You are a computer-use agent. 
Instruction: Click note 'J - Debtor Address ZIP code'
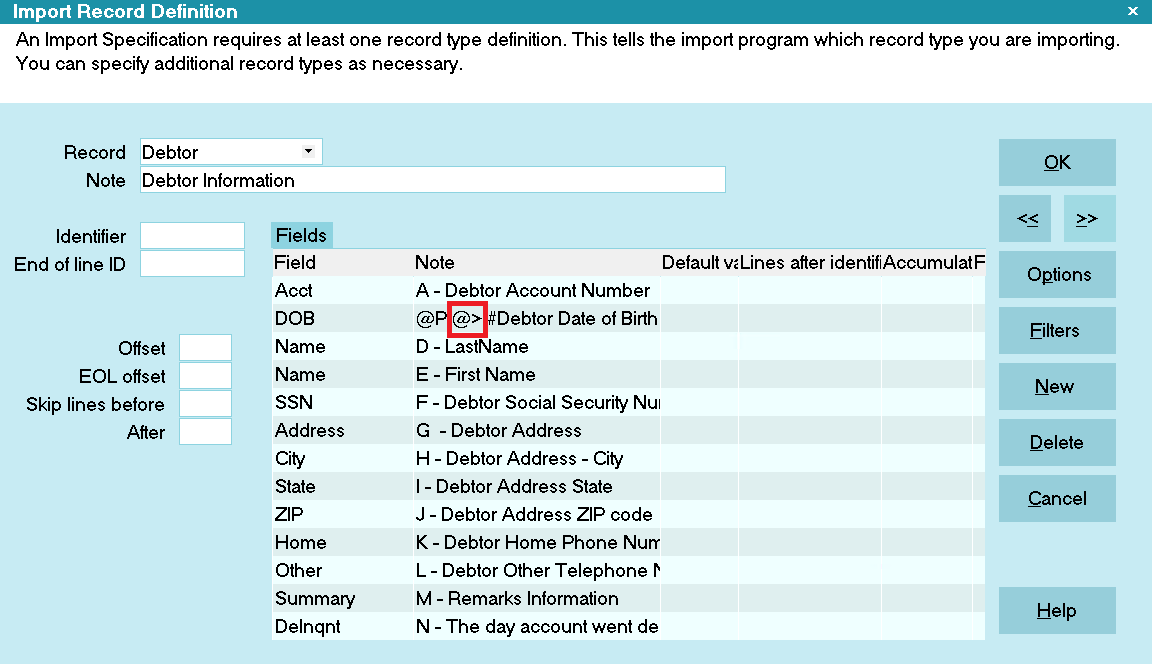pyautogui.click(x=536, y=514)
